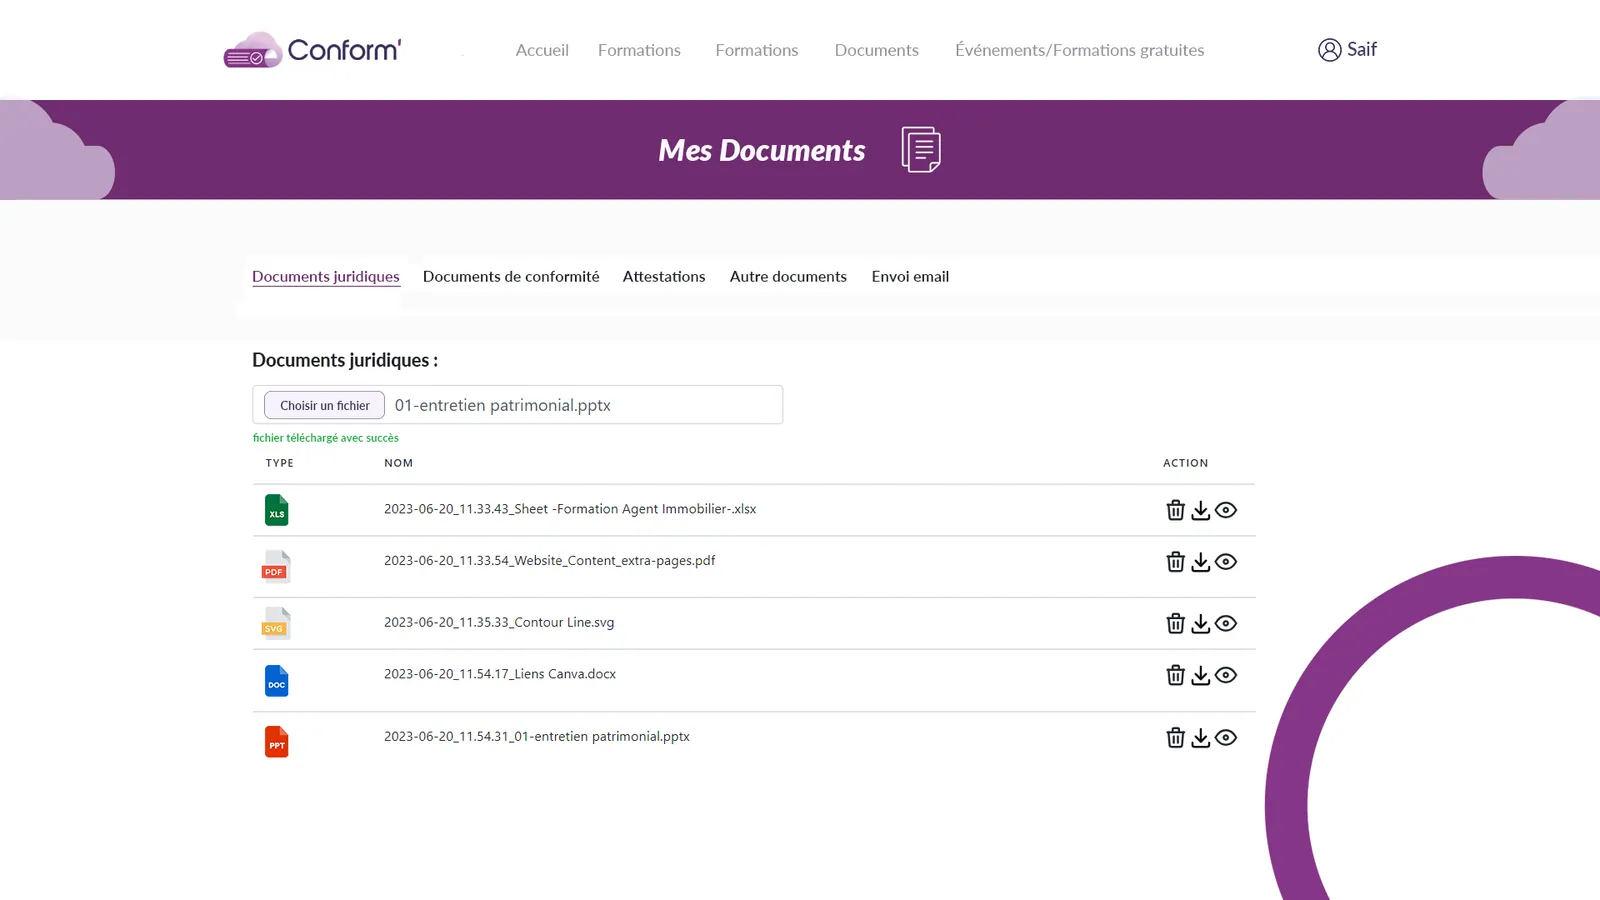Download the Website_Content_extra-pages.pdf file
The width and height of the screenshot is (1600, 900).
point(1200,562)
